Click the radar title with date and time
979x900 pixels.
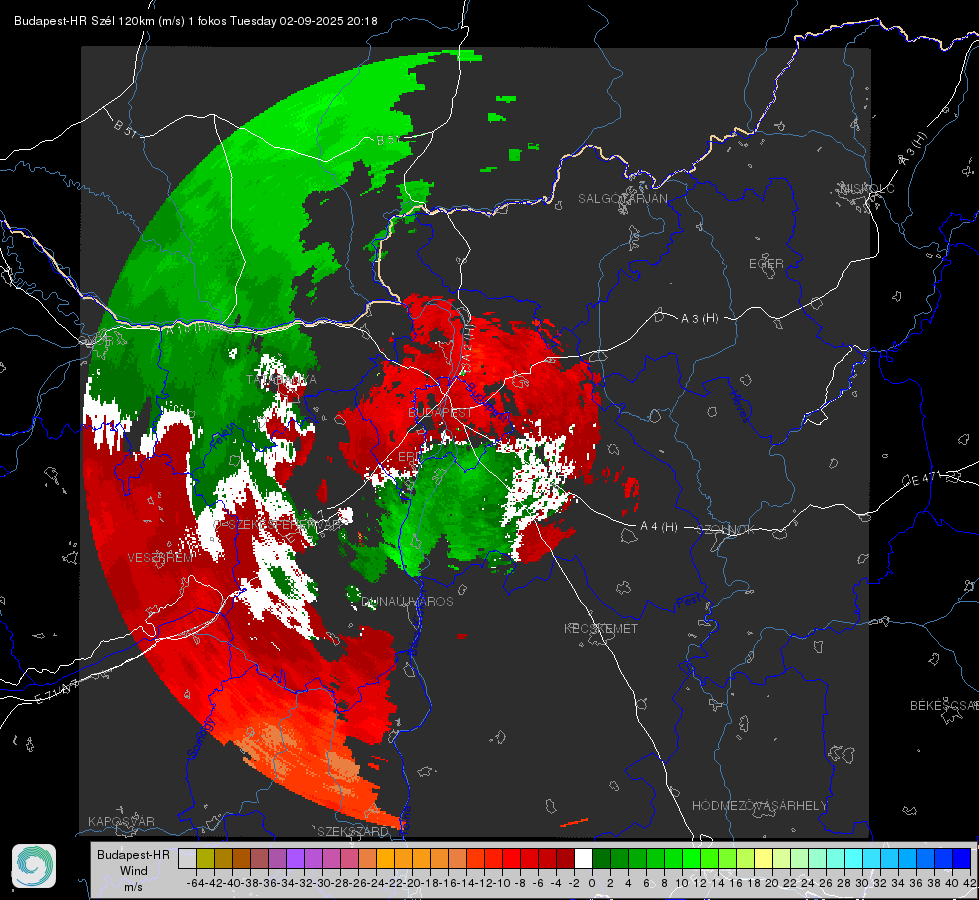[195, 21]
